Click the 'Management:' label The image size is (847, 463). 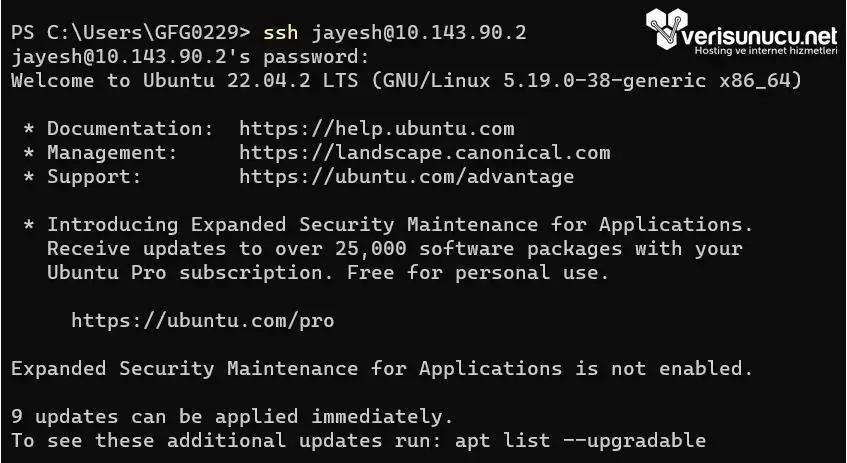[x=112, y=153]
